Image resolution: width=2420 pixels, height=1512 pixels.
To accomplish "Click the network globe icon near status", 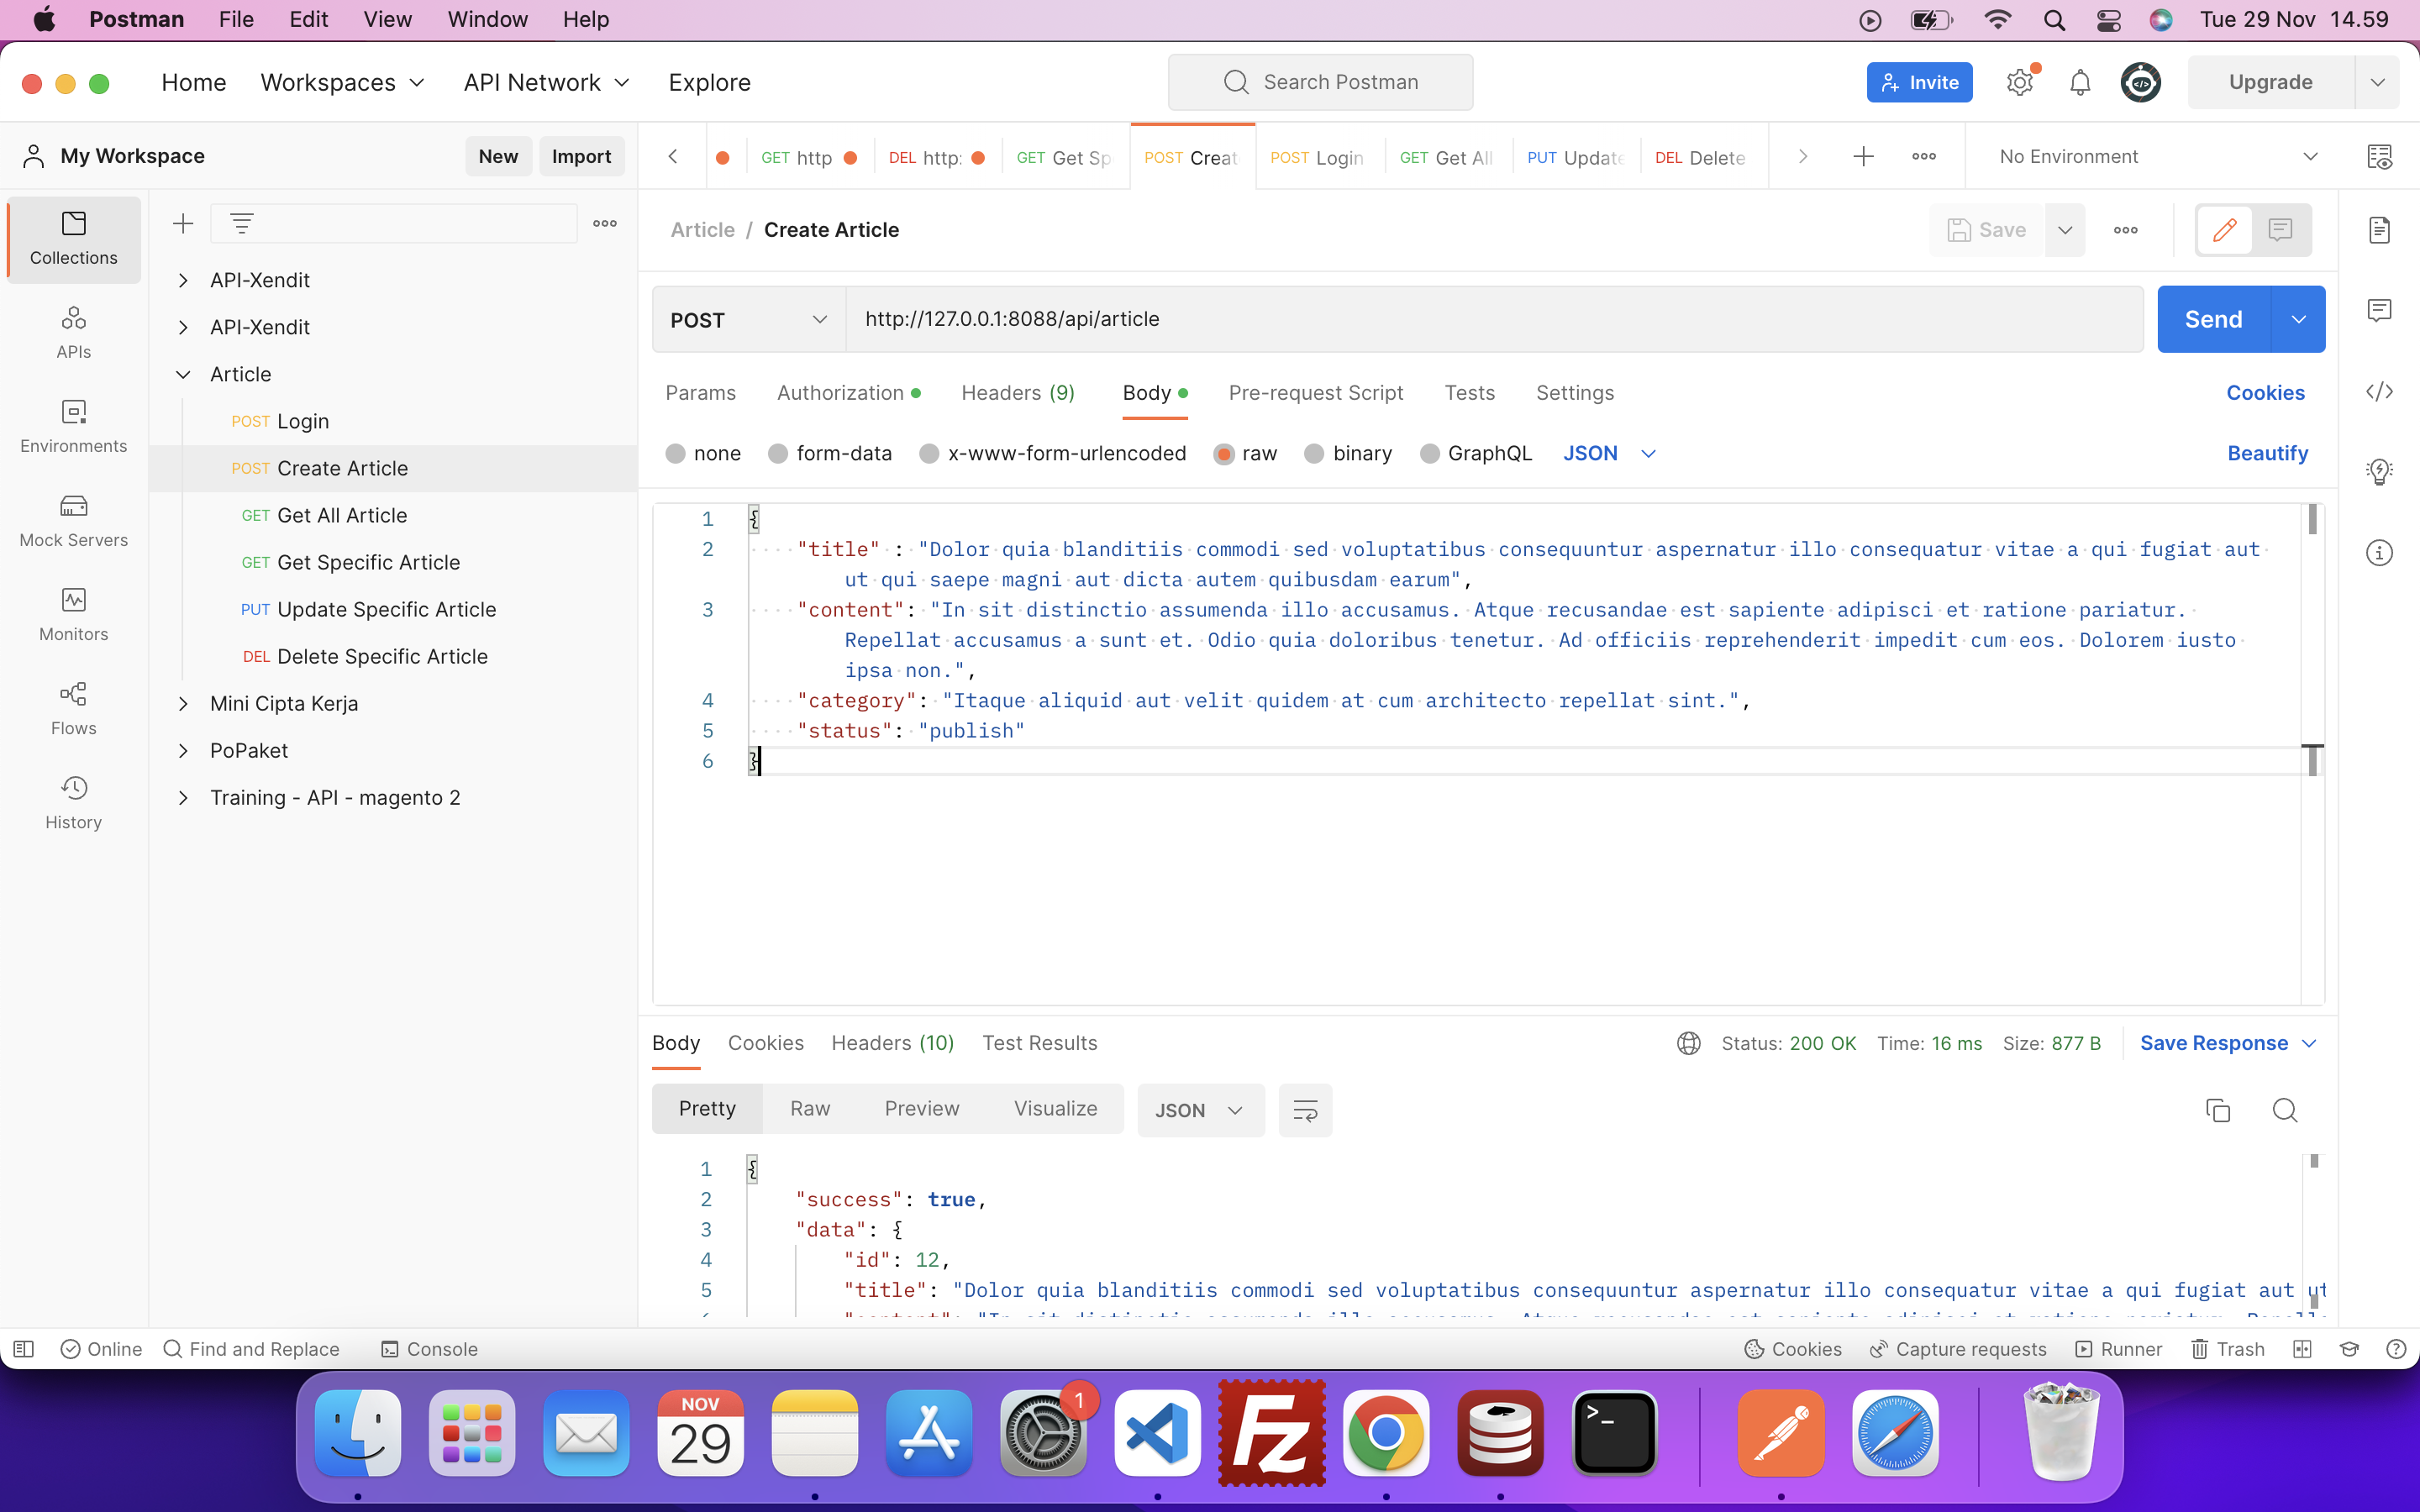I will [x=1689, y=1043].
